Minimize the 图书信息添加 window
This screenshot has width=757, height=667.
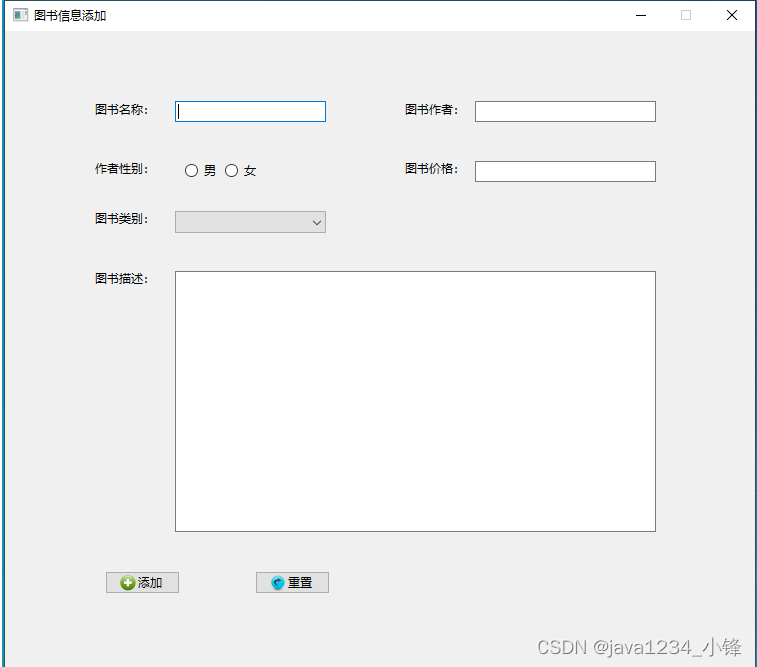coord(641,15)
